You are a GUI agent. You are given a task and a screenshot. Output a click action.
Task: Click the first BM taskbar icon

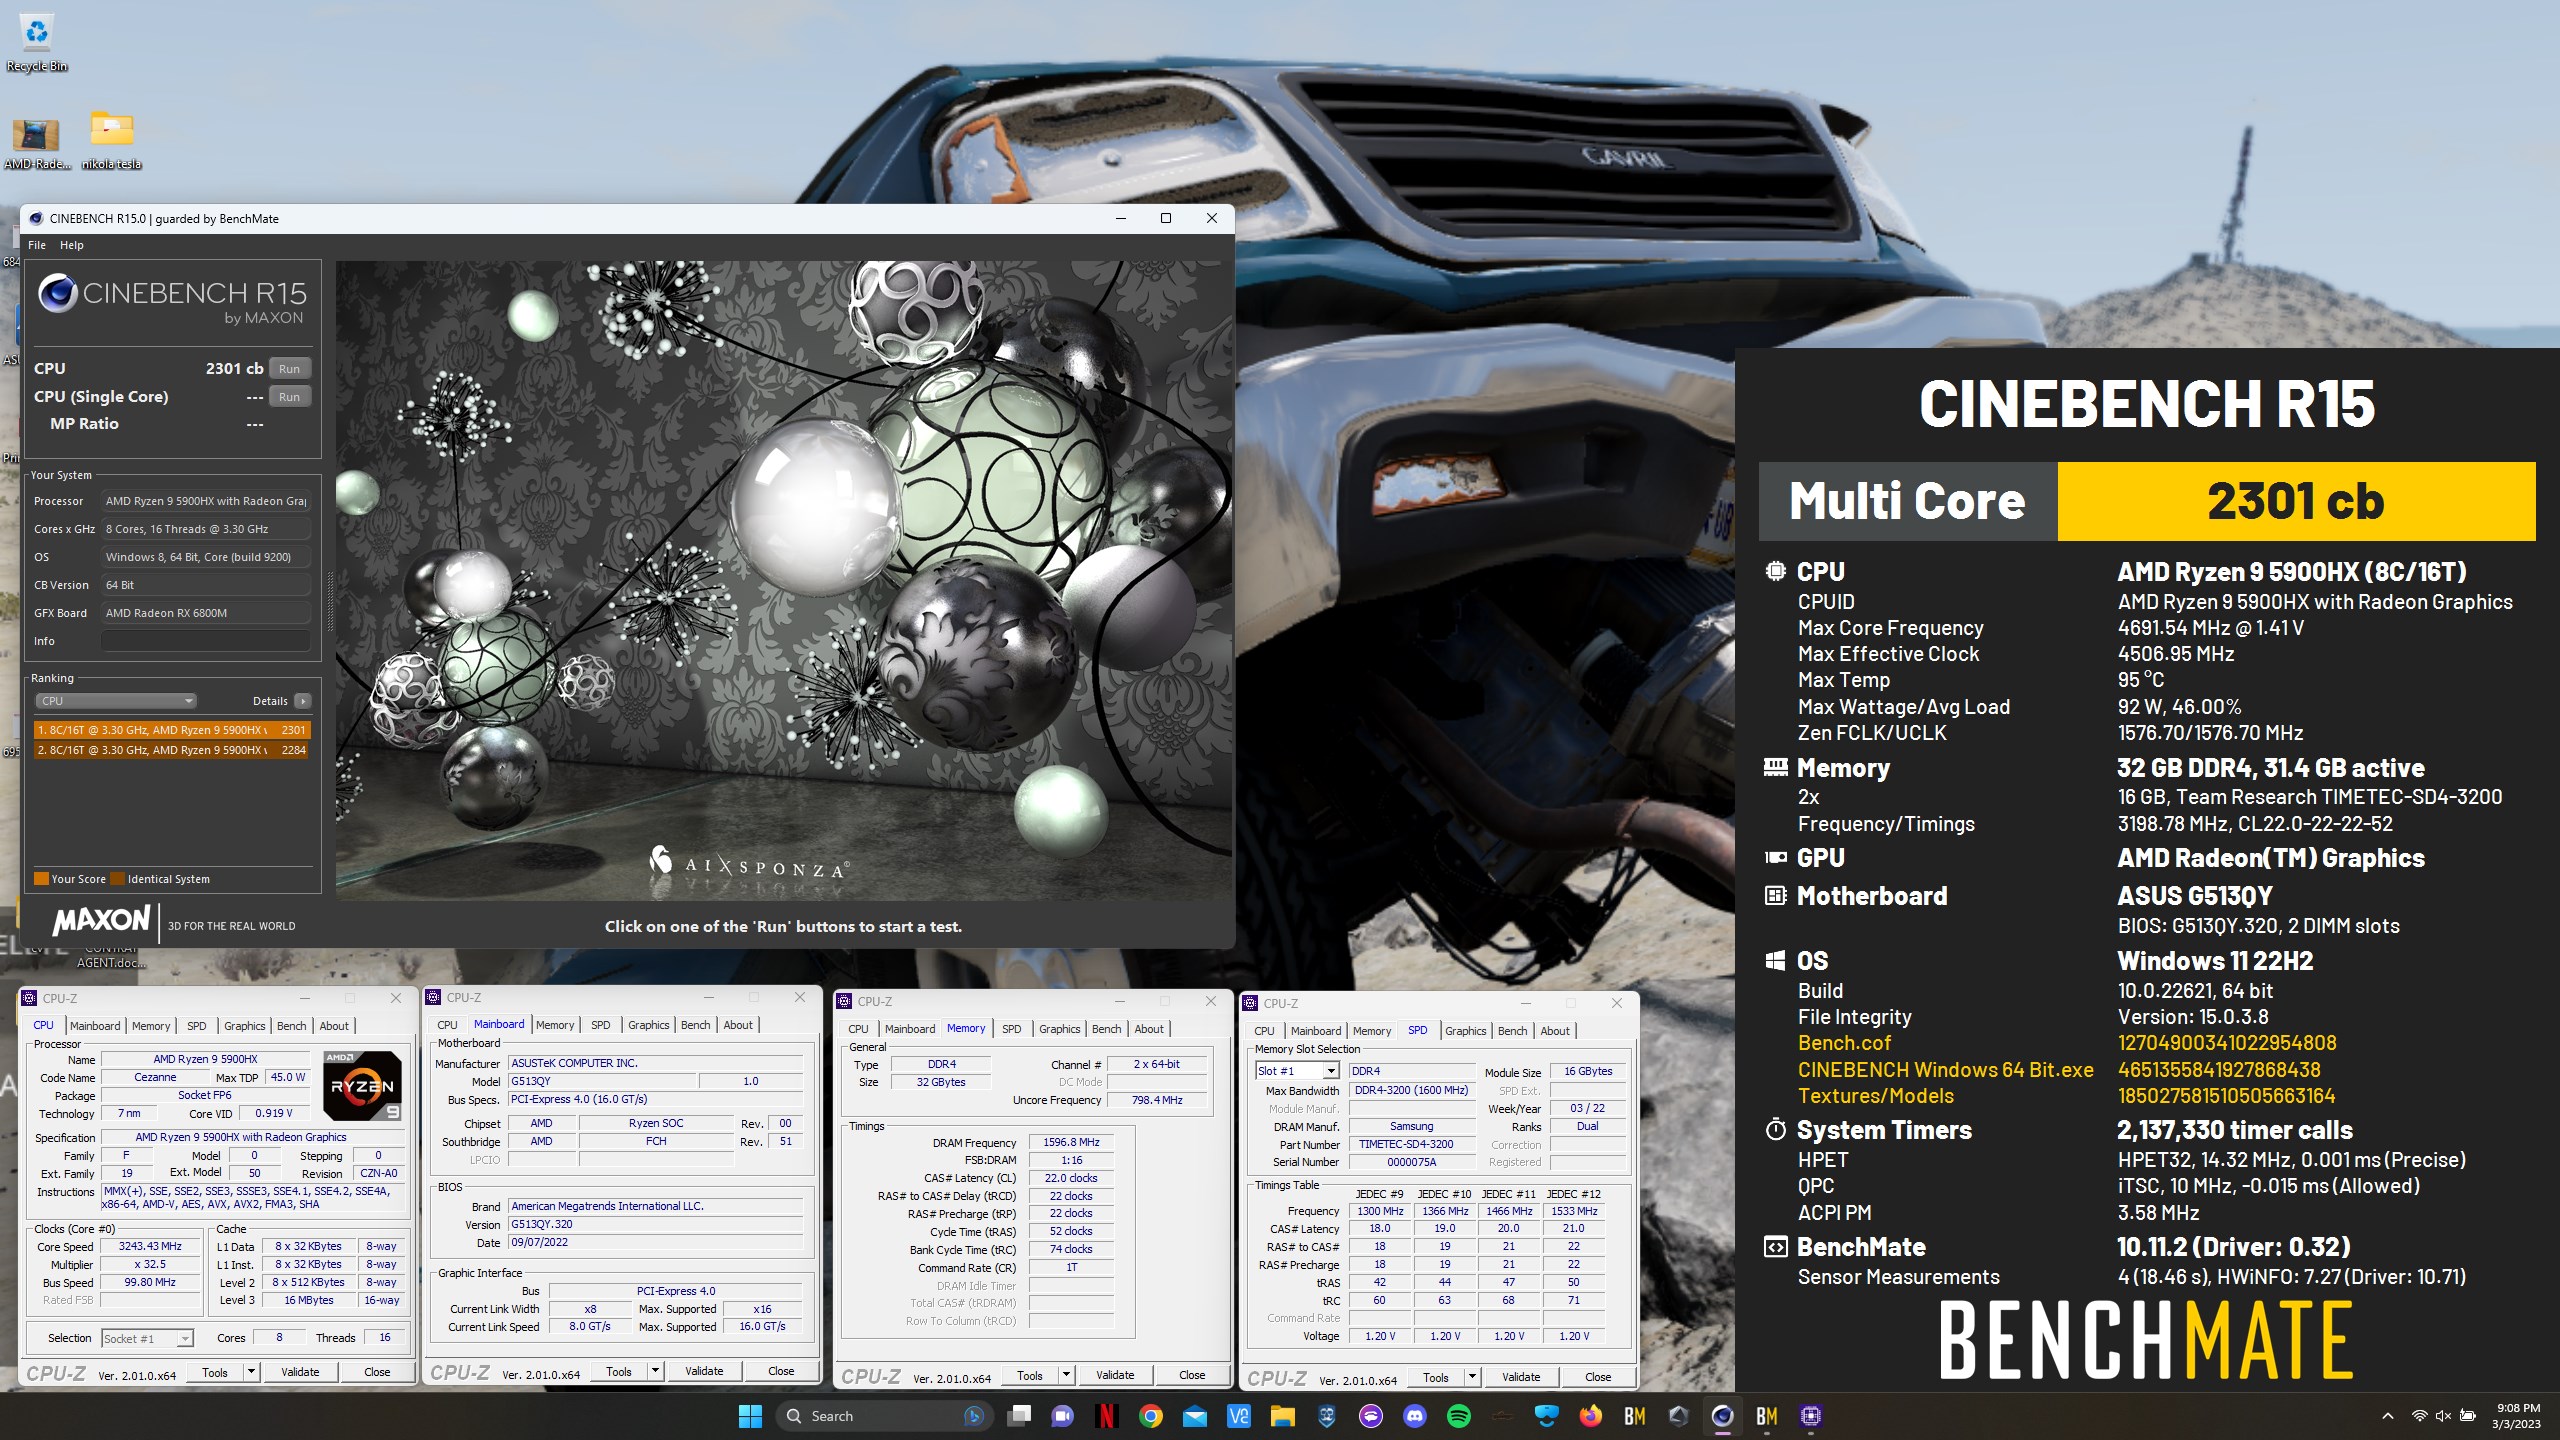coord(1634,1416)
